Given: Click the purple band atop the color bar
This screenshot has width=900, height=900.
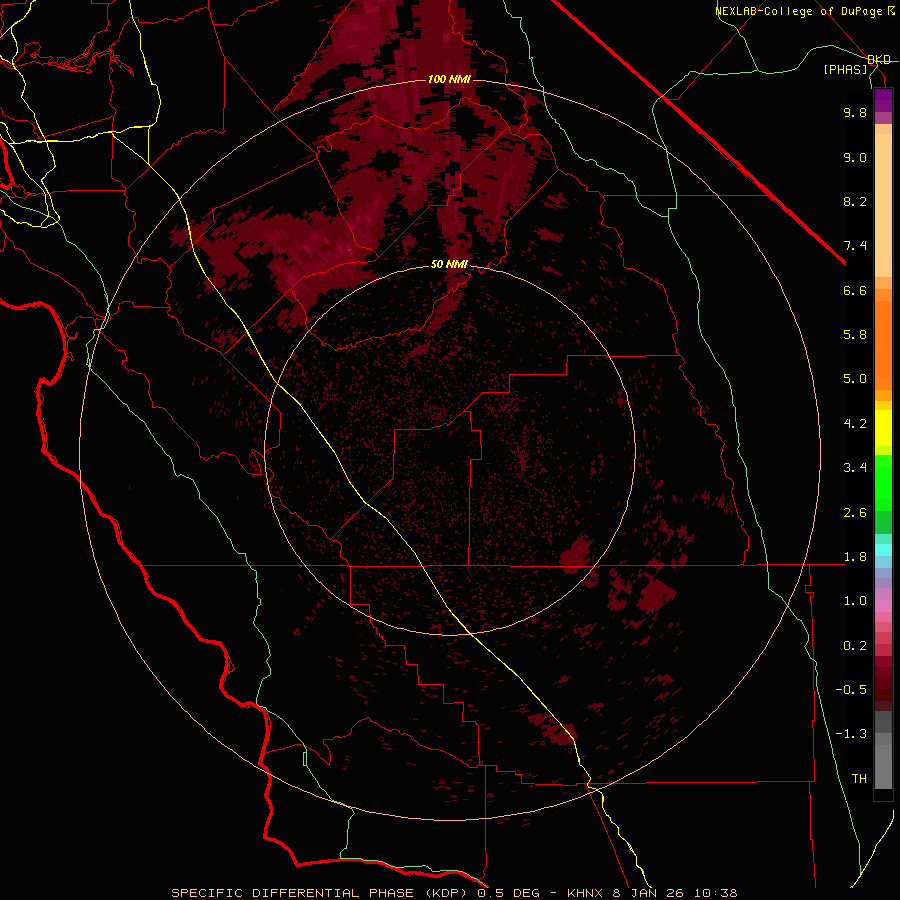Looking at the screenshot, I should (883, 100).
